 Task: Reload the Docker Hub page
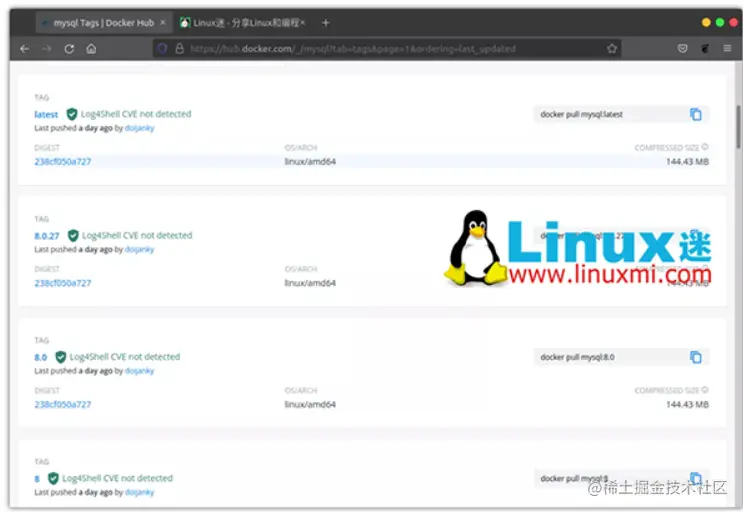click(x=69, y=49)
